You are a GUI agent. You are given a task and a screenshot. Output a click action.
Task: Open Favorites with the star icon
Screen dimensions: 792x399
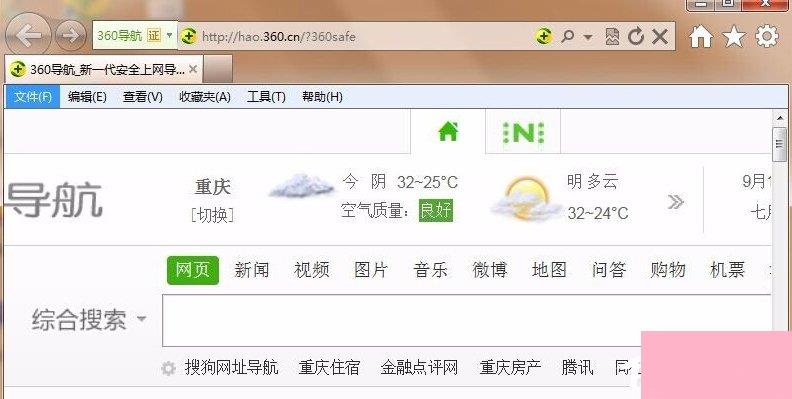click(x=734, y=36)
